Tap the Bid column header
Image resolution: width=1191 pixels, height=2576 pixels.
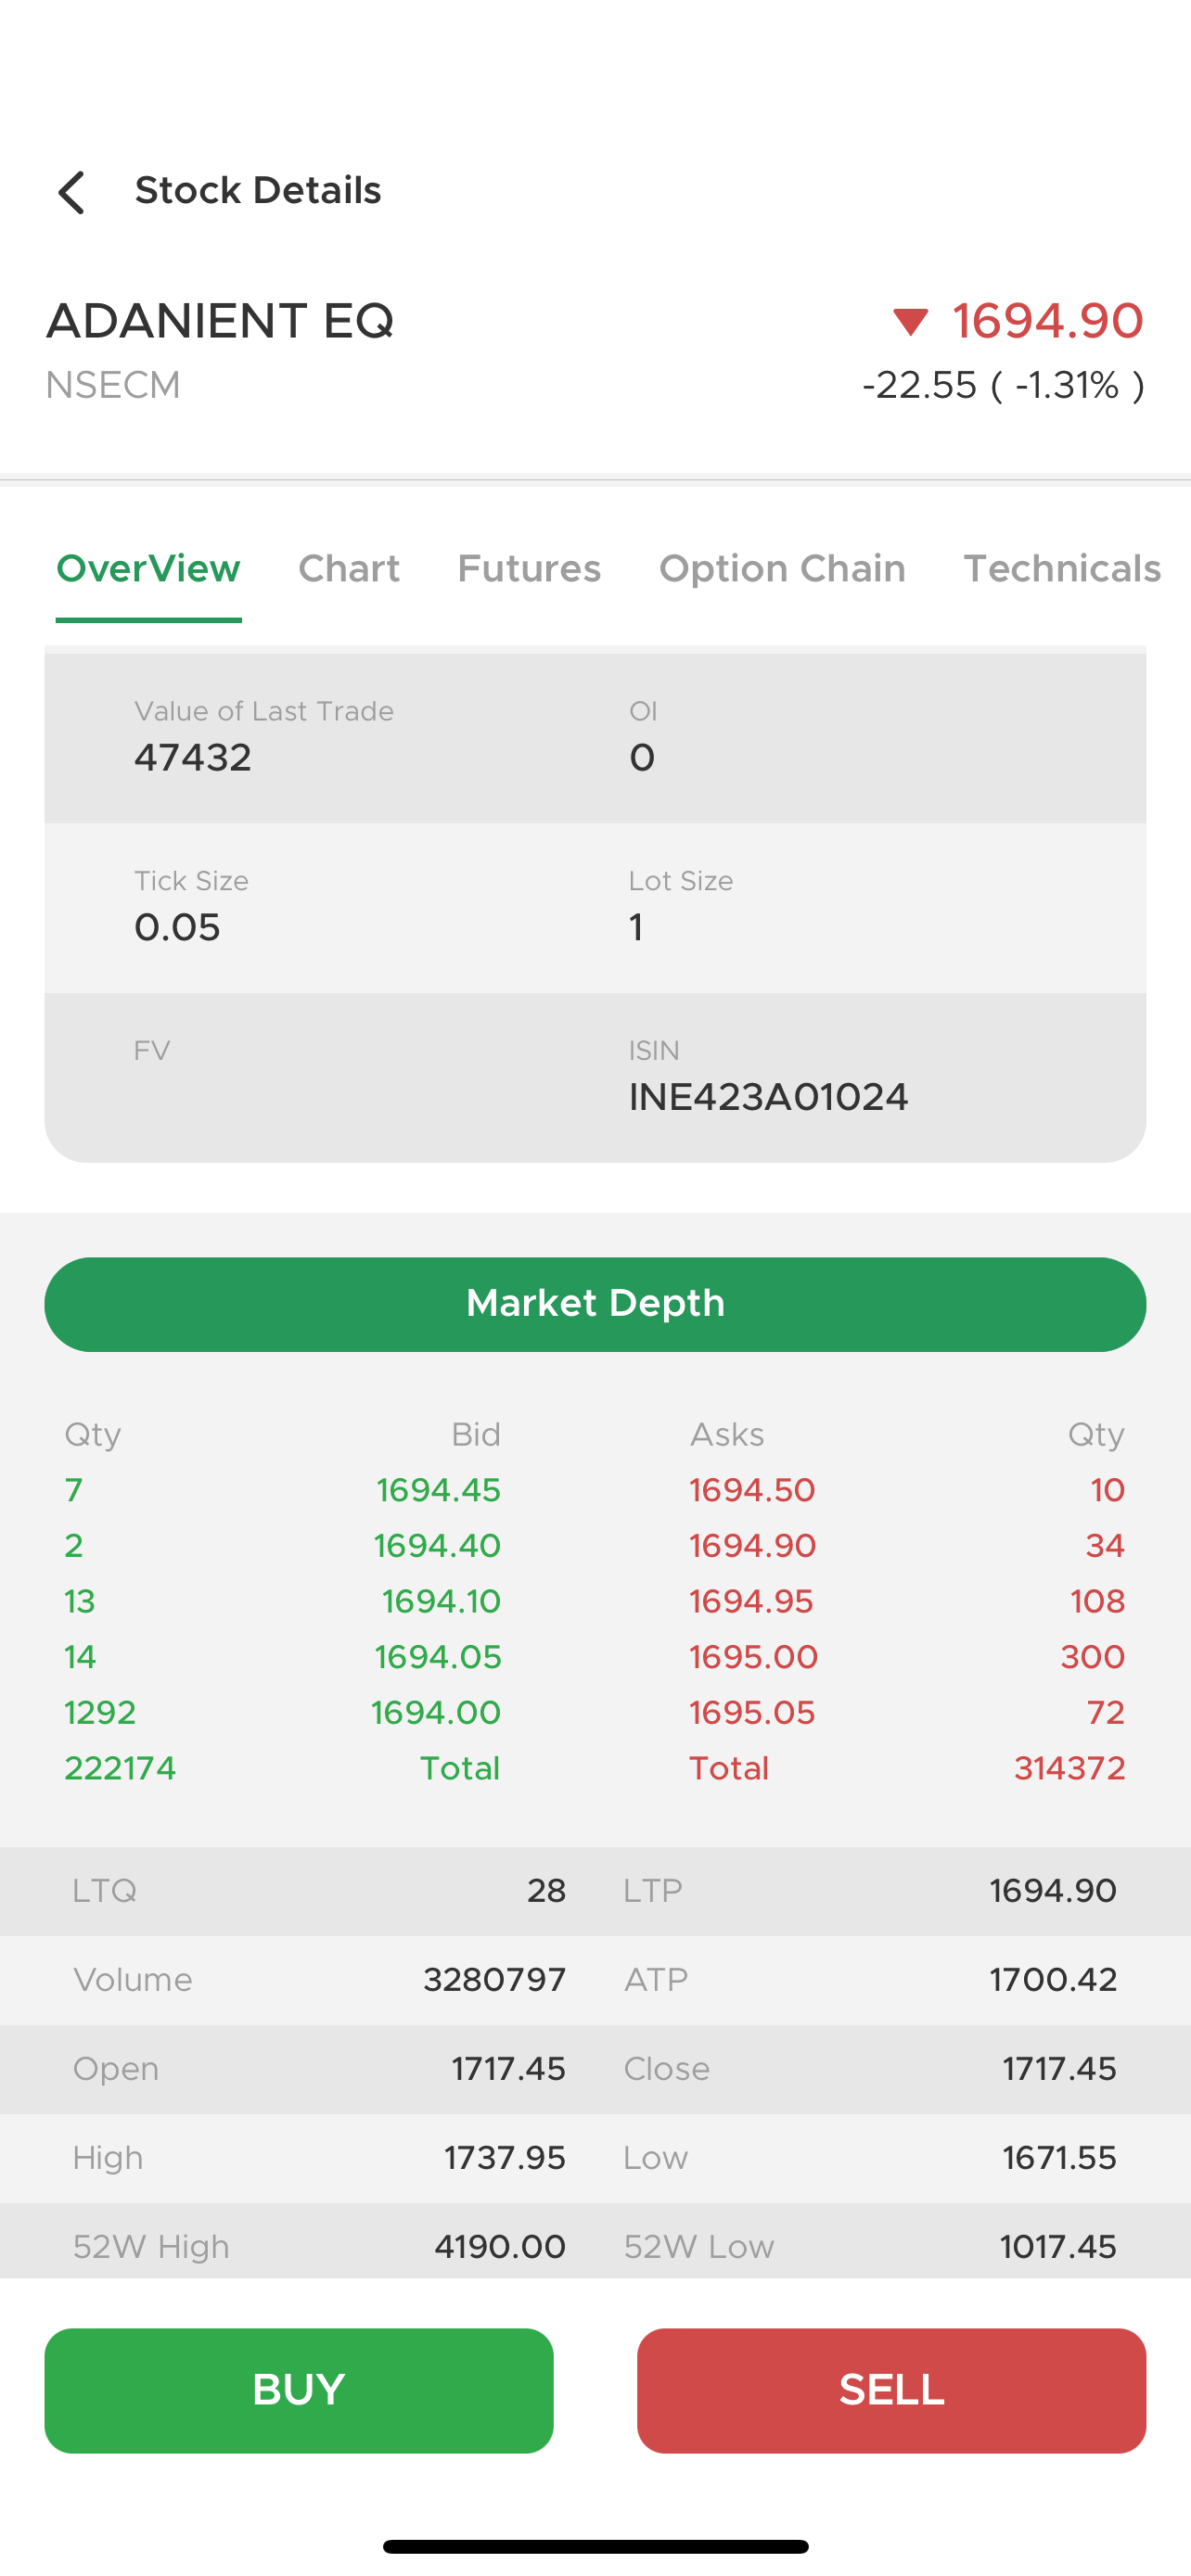click(476, 1435)
